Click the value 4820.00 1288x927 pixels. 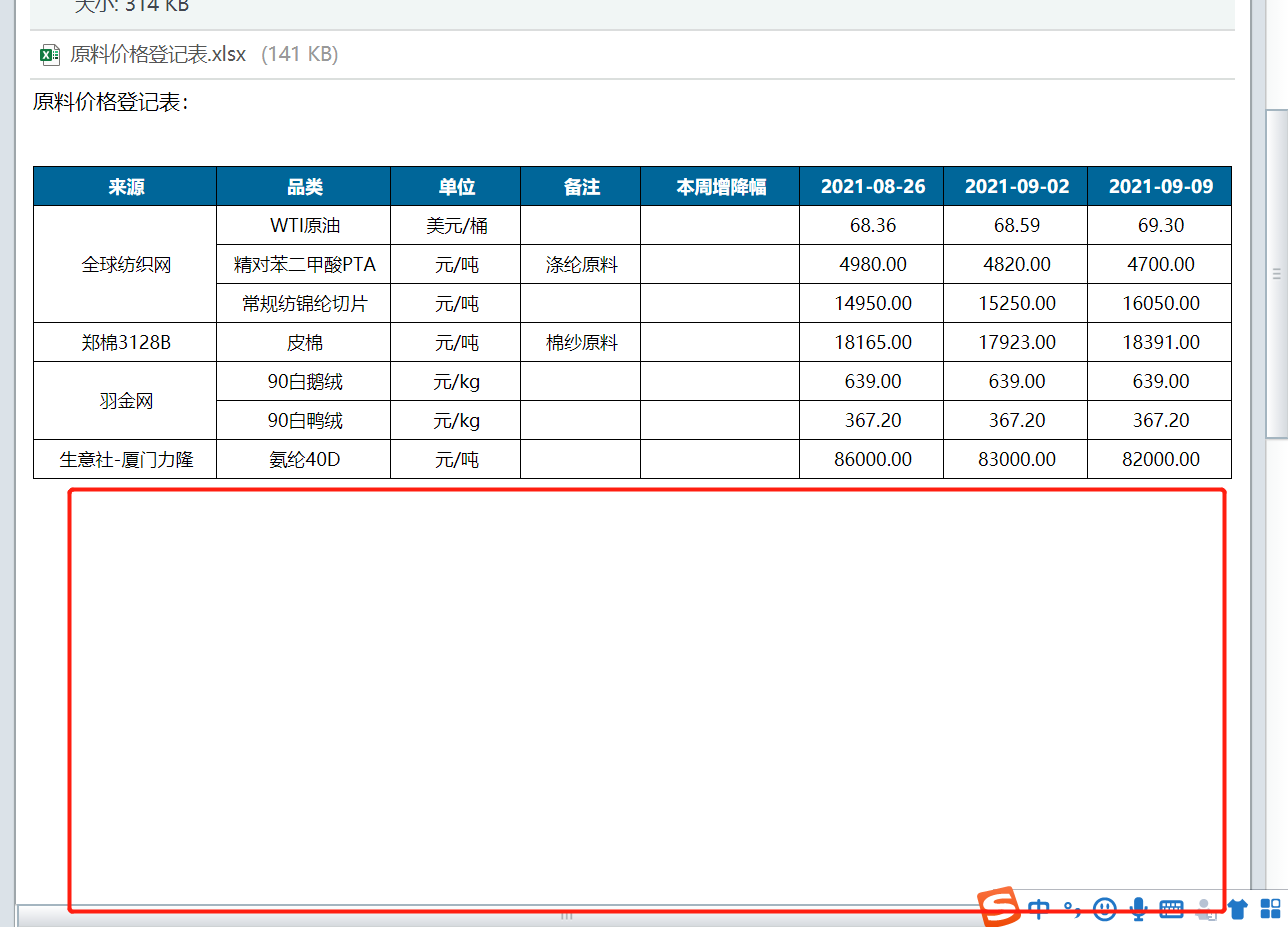(x=1016, y=265)
